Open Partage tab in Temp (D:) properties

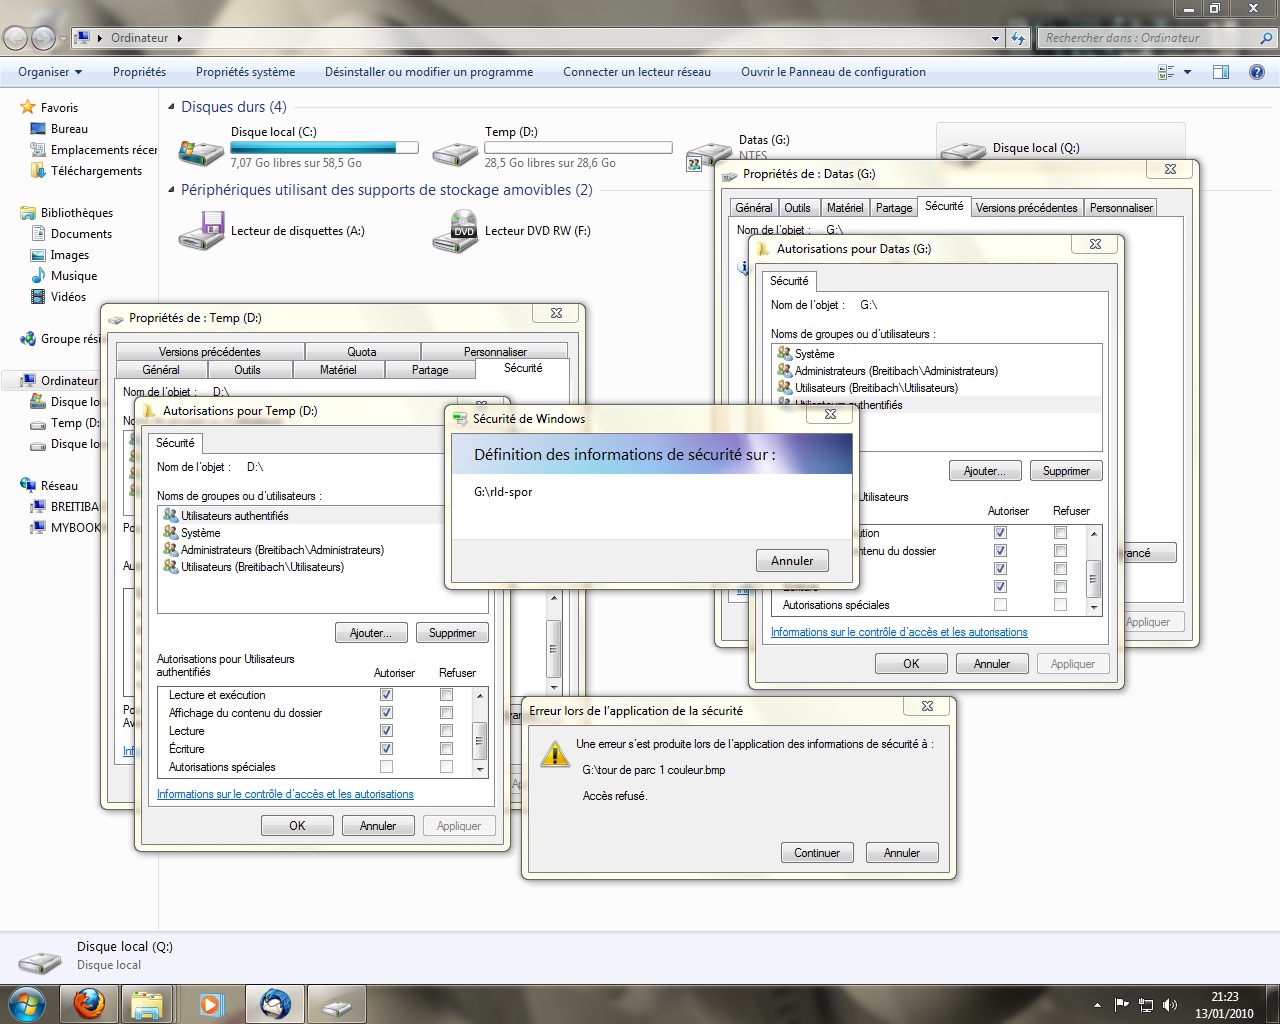click(430, 370)
